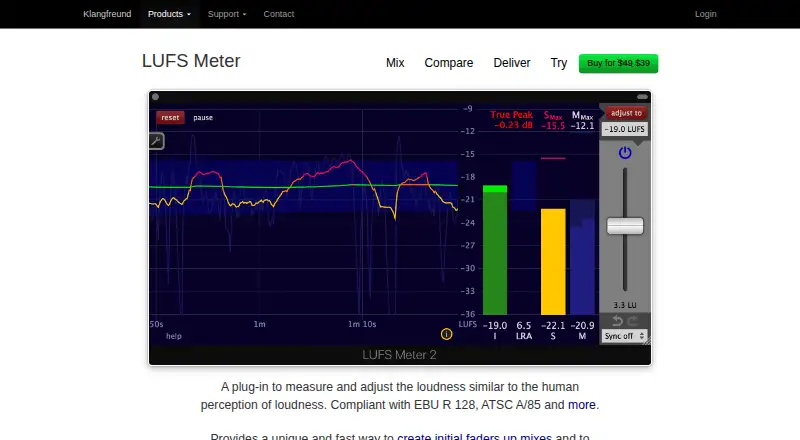Click the 3.3 LU gain readout

click(x=625, y=305)
